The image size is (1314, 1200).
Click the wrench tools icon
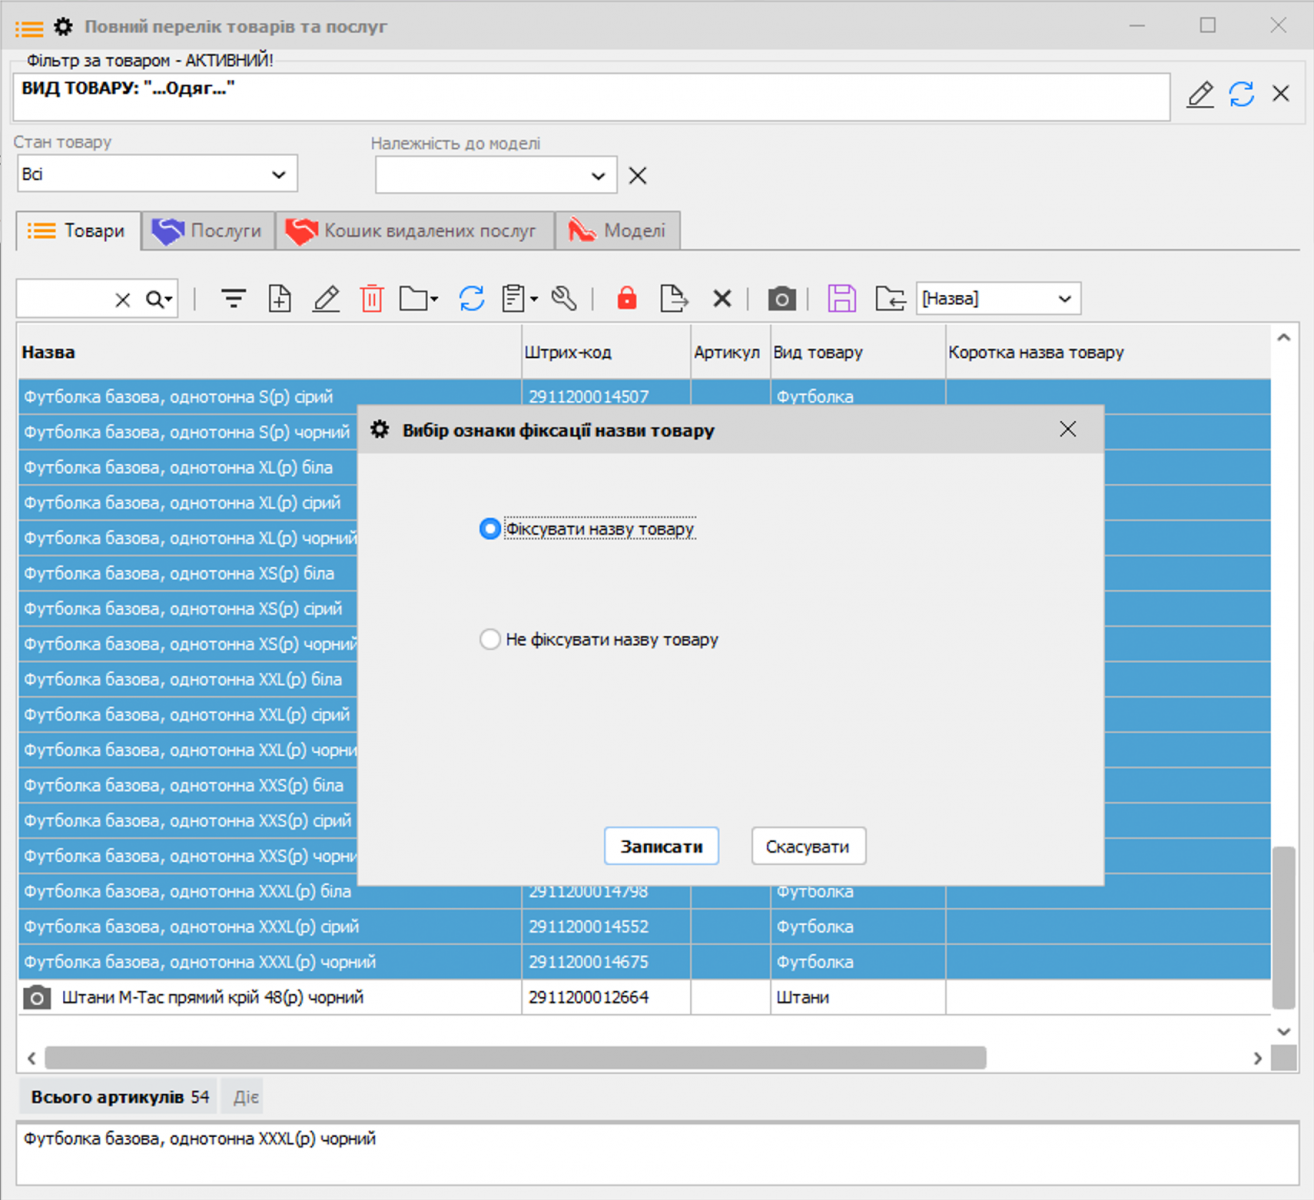(564, 298)
